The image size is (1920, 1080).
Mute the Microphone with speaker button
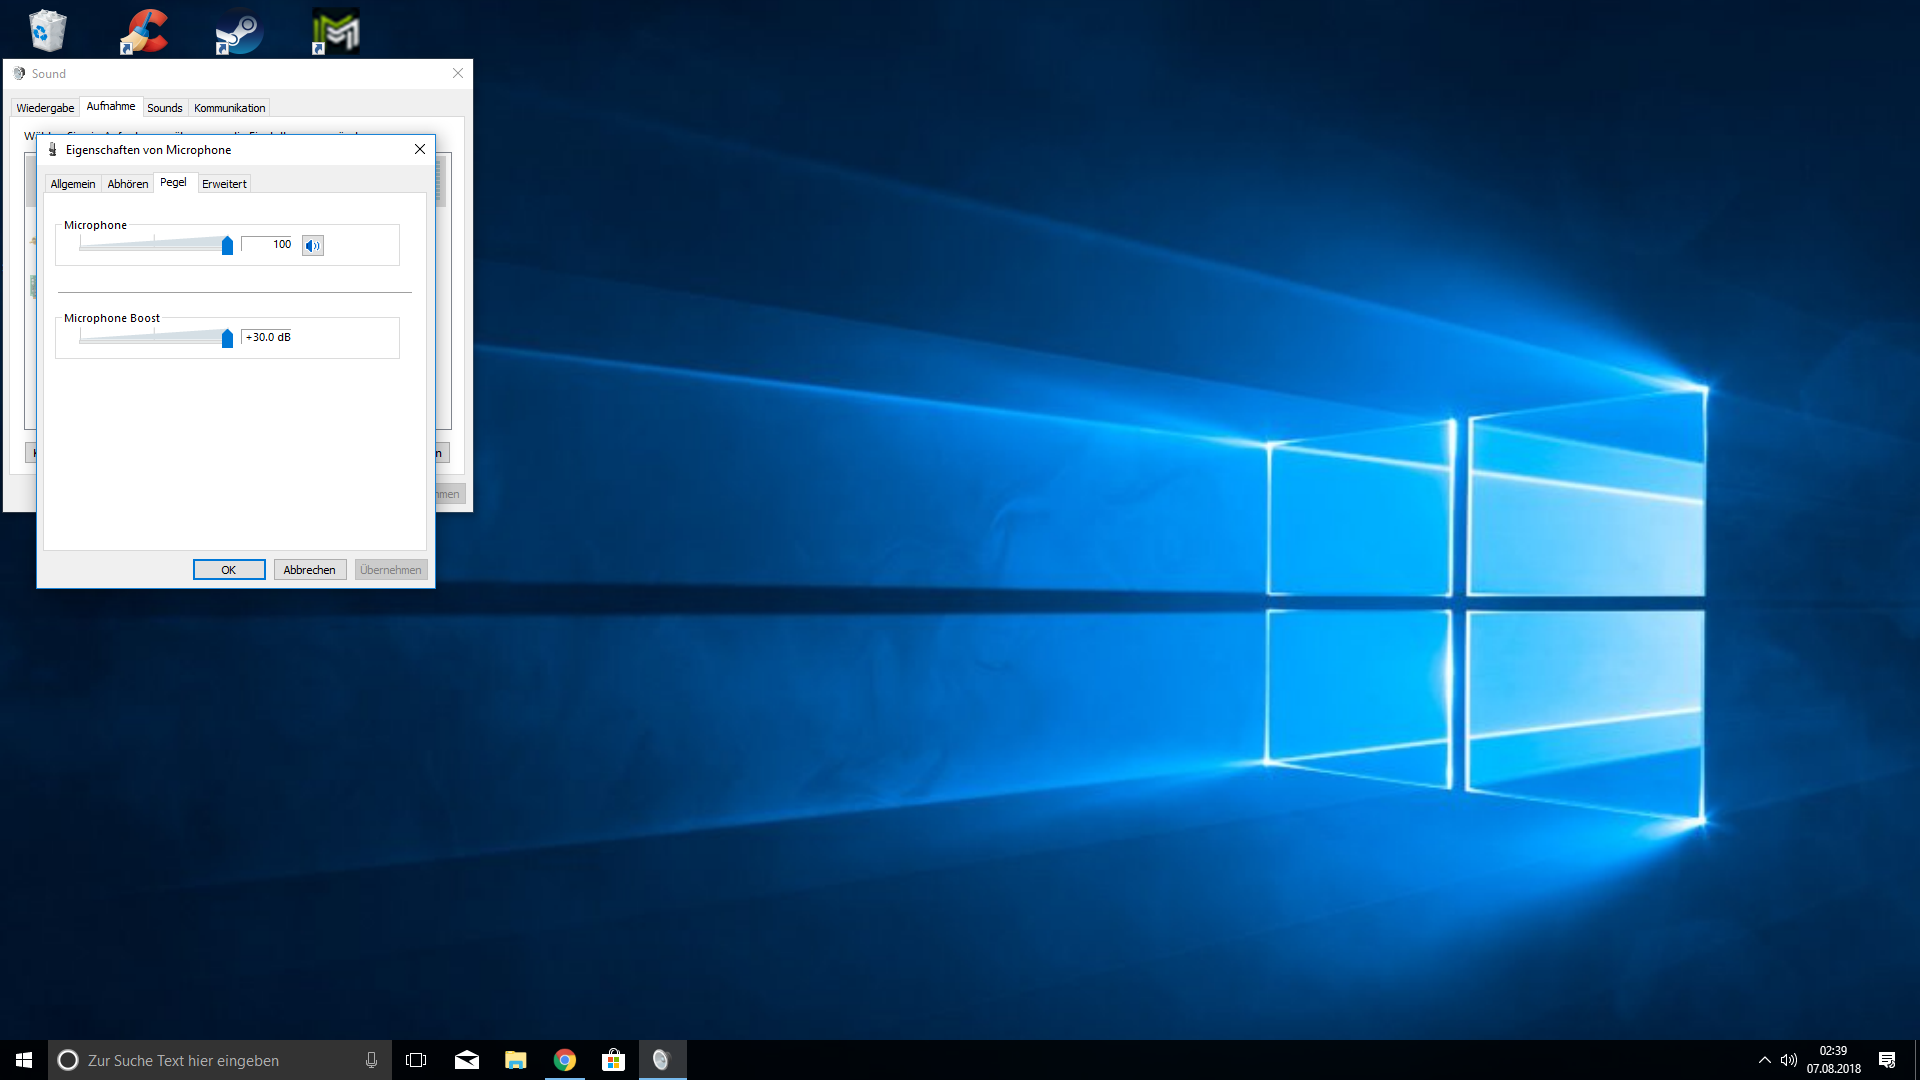(x=313, y=245)
